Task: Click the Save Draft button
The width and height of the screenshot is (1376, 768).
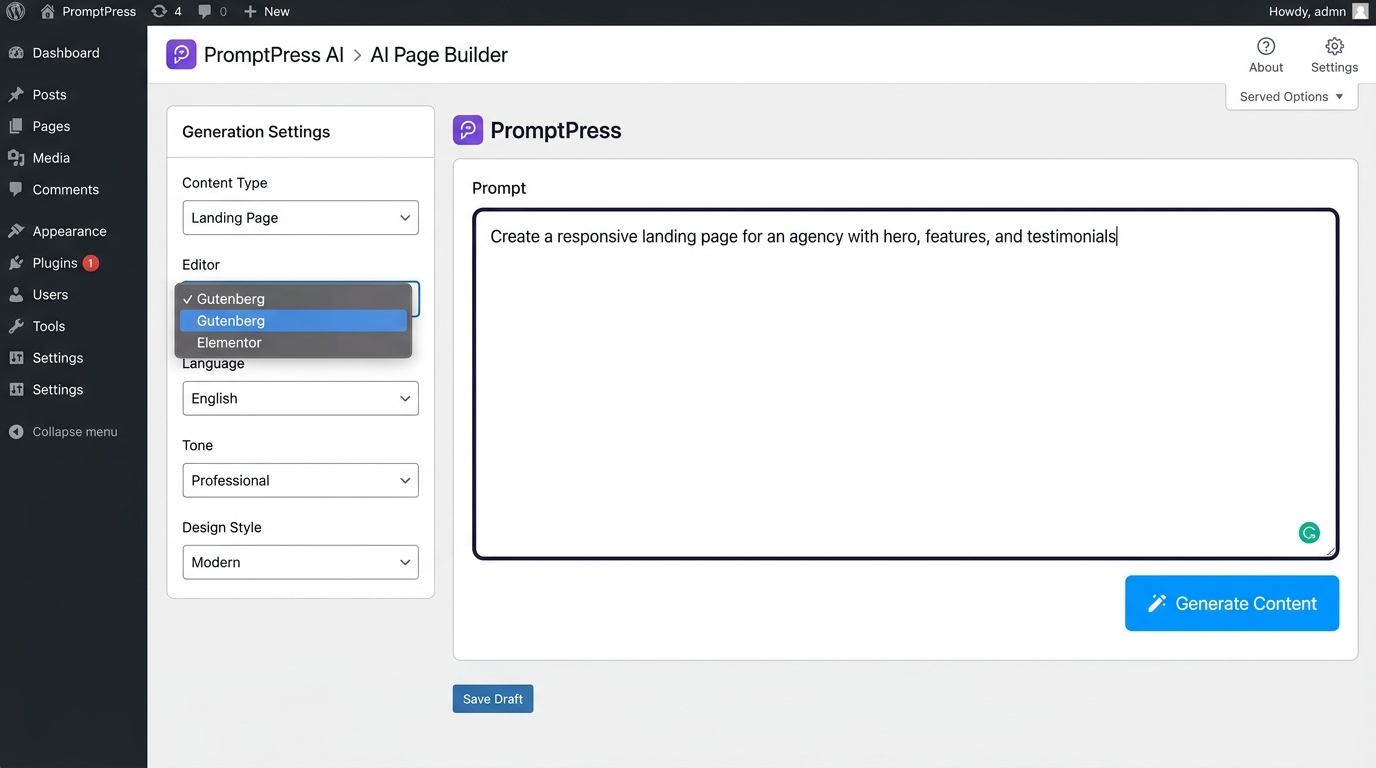Action: [493, 699]
